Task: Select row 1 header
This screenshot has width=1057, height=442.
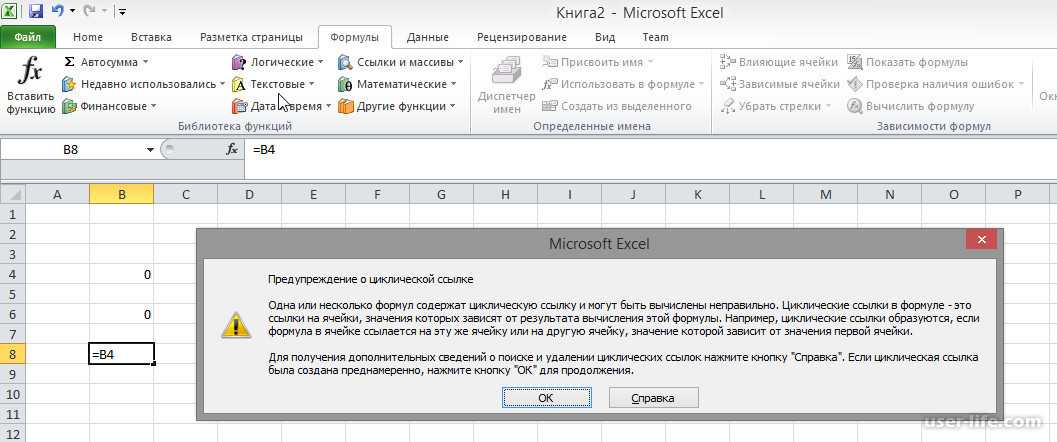Action: click(13, 214)
